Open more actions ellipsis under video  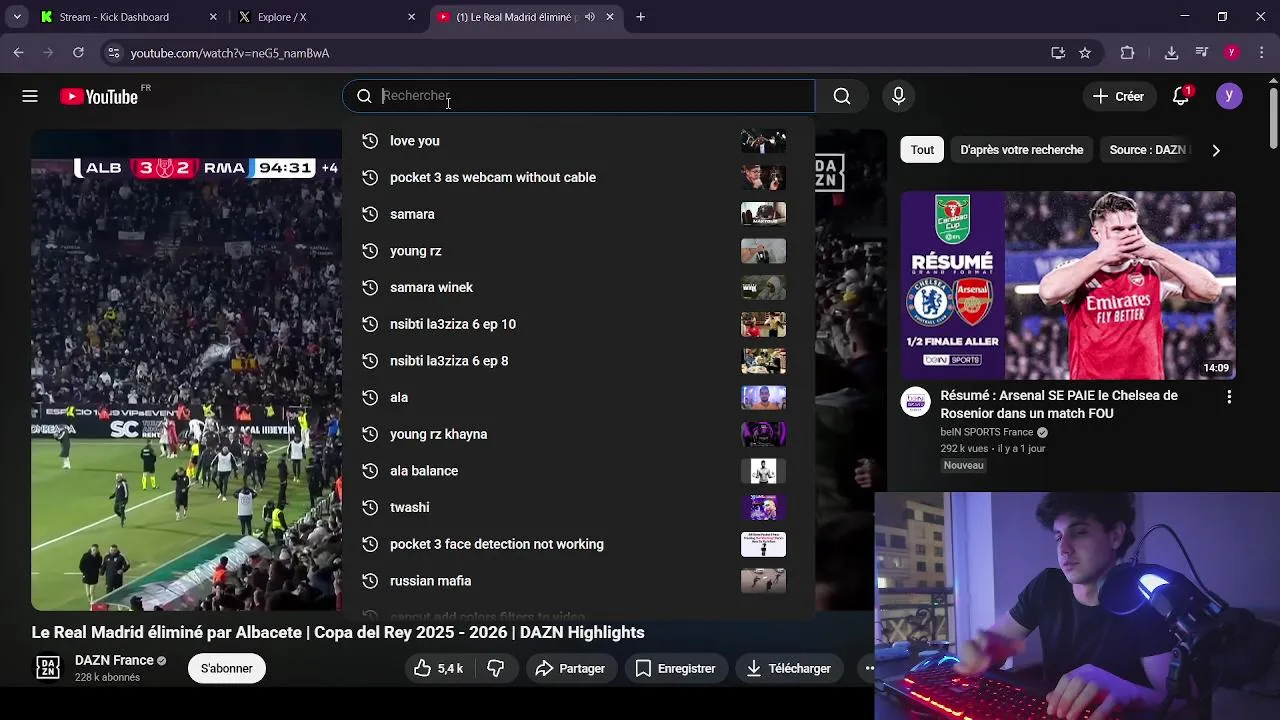pyautogui.click(x=869, y=668)
